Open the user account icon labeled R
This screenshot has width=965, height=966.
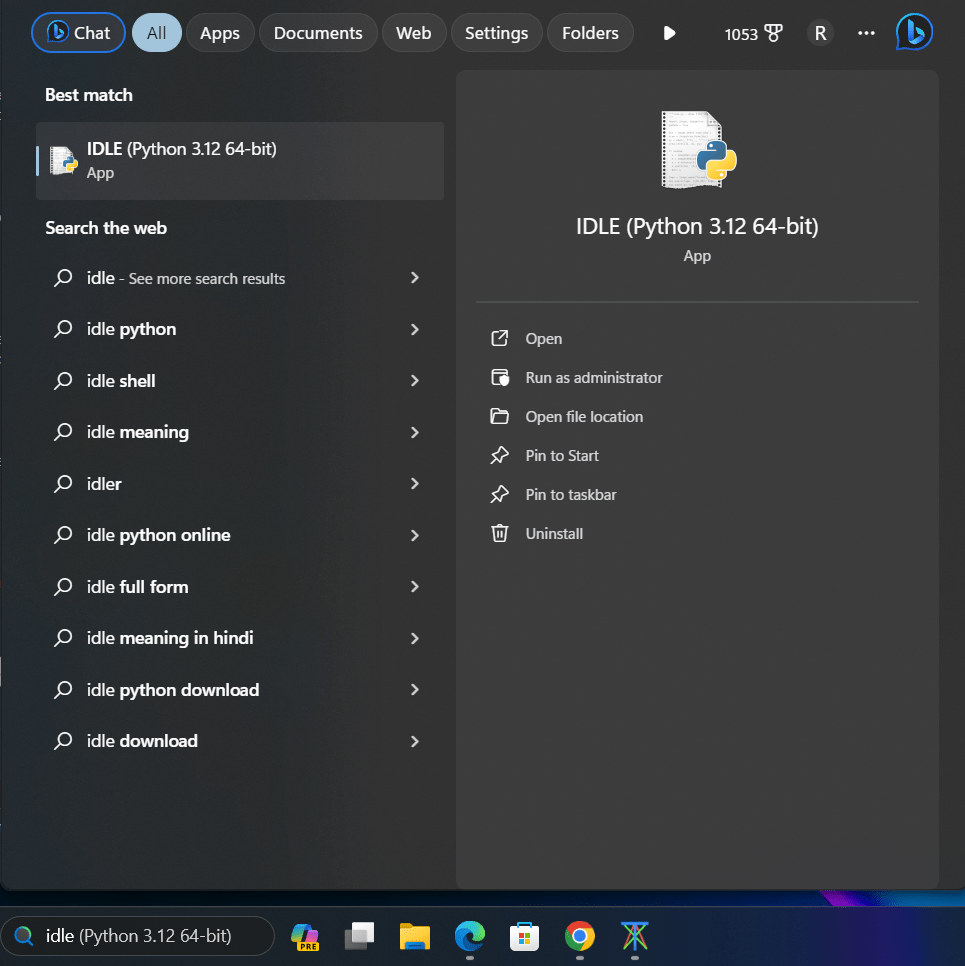click(x=819, y=32)
